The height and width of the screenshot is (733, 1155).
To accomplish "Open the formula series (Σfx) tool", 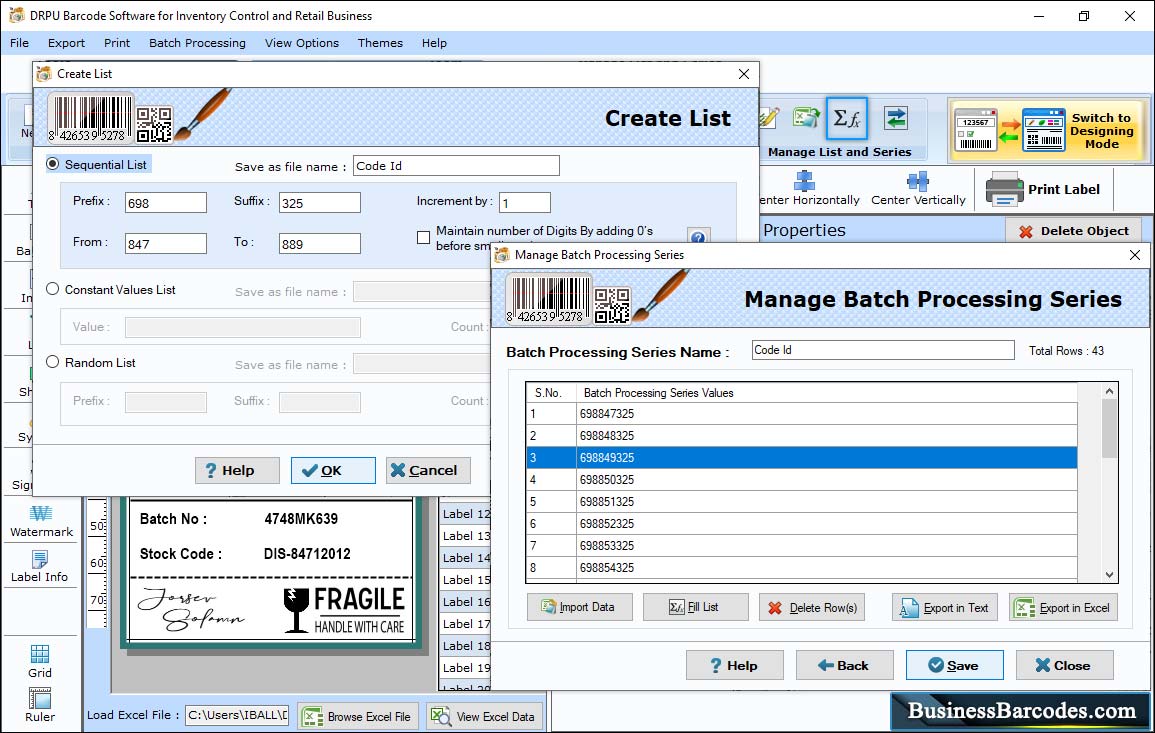I will (x=846, y=118).
